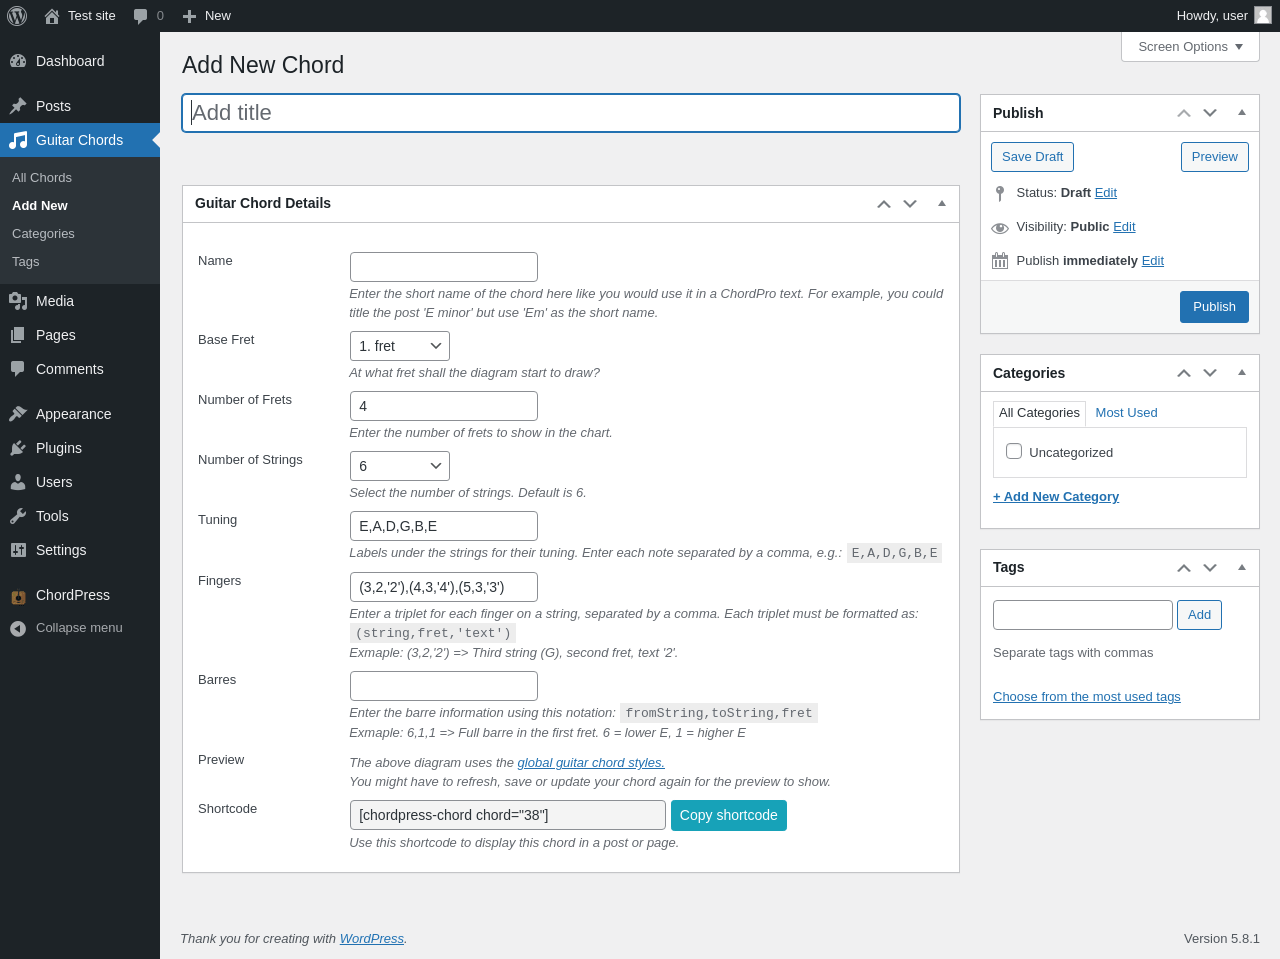Viewport: 1280px width, 959px height.
Task: Click the Number of Frets field
Action: tap(444, 406)
